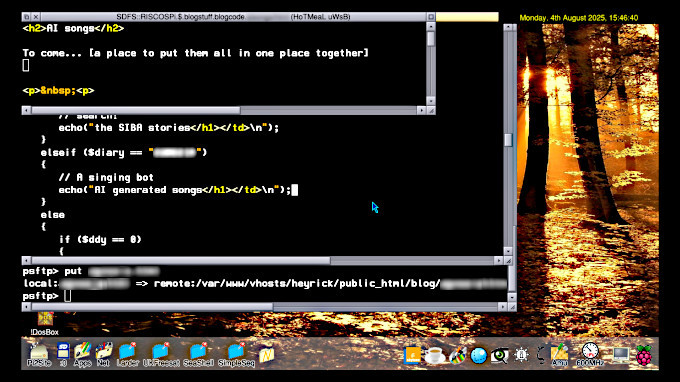The height and width of the screenshot is (382, 680).
Task: Click the Raspberry Pi task manager icon
Action: tap(644, 355)
